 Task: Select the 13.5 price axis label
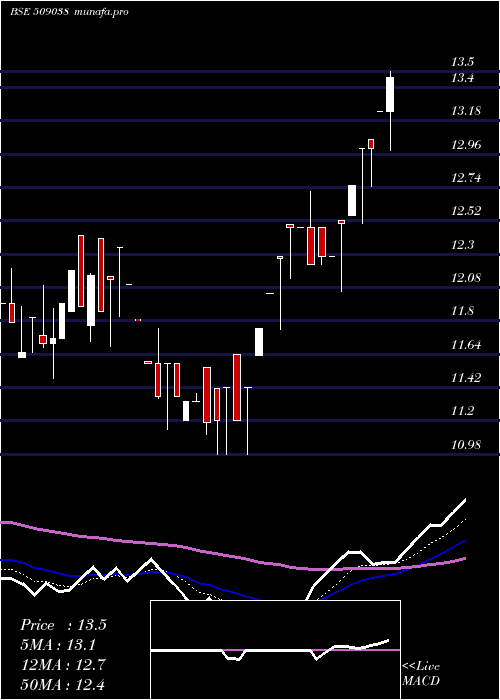coord(462,62)
